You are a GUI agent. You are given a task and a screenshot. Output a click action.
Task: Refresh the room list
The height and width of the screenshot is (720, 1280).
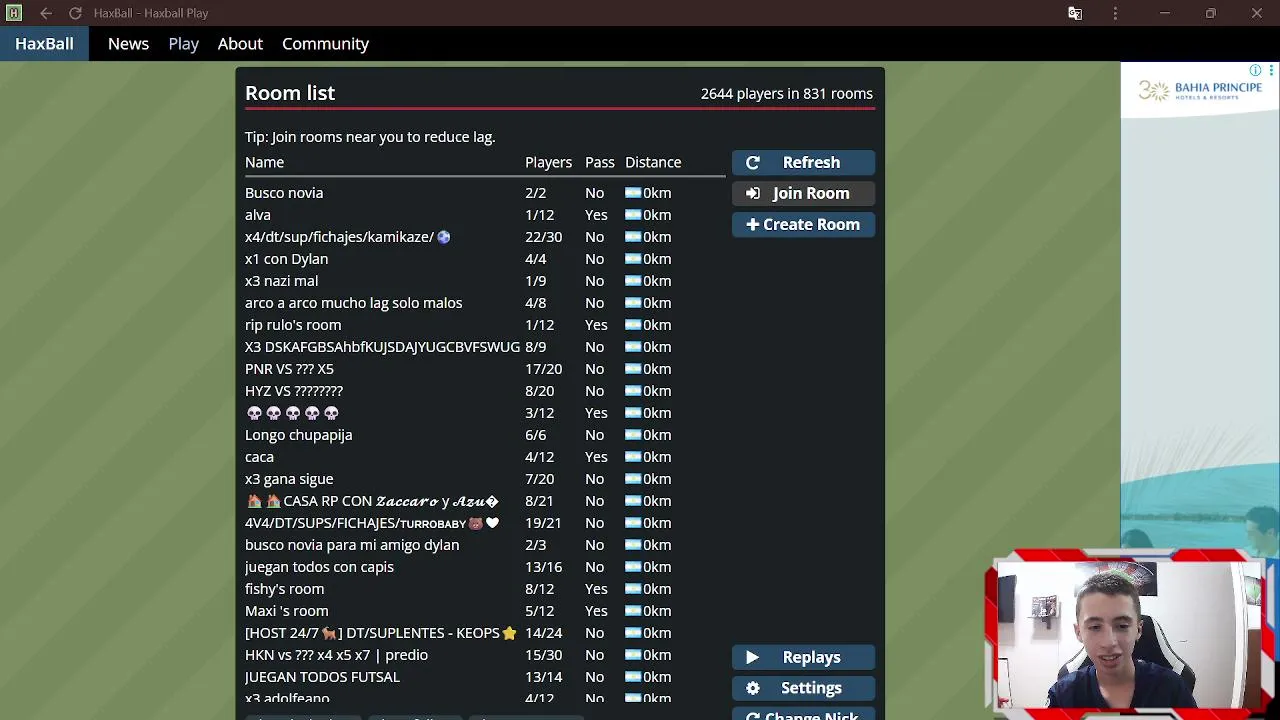click(x=803, y=162)
